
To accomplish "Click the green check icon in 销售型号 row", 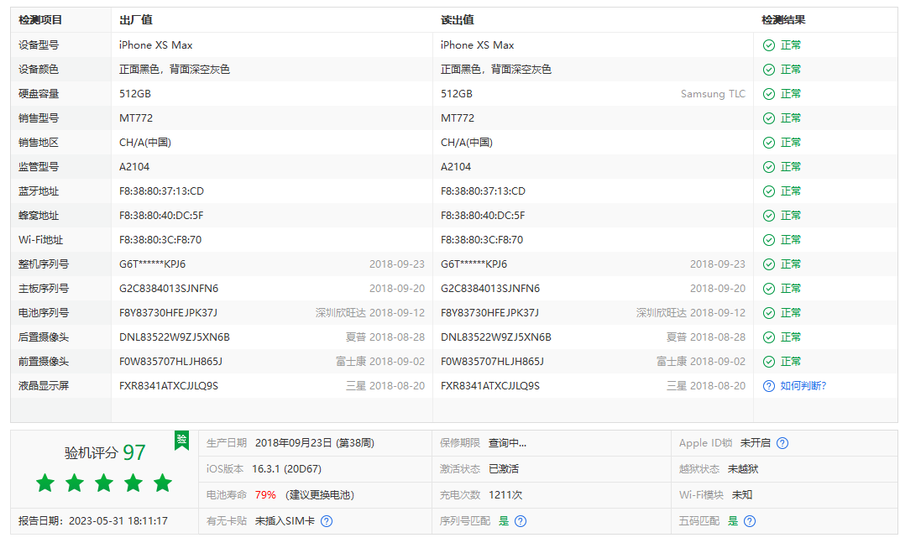I will pos(769,118).
